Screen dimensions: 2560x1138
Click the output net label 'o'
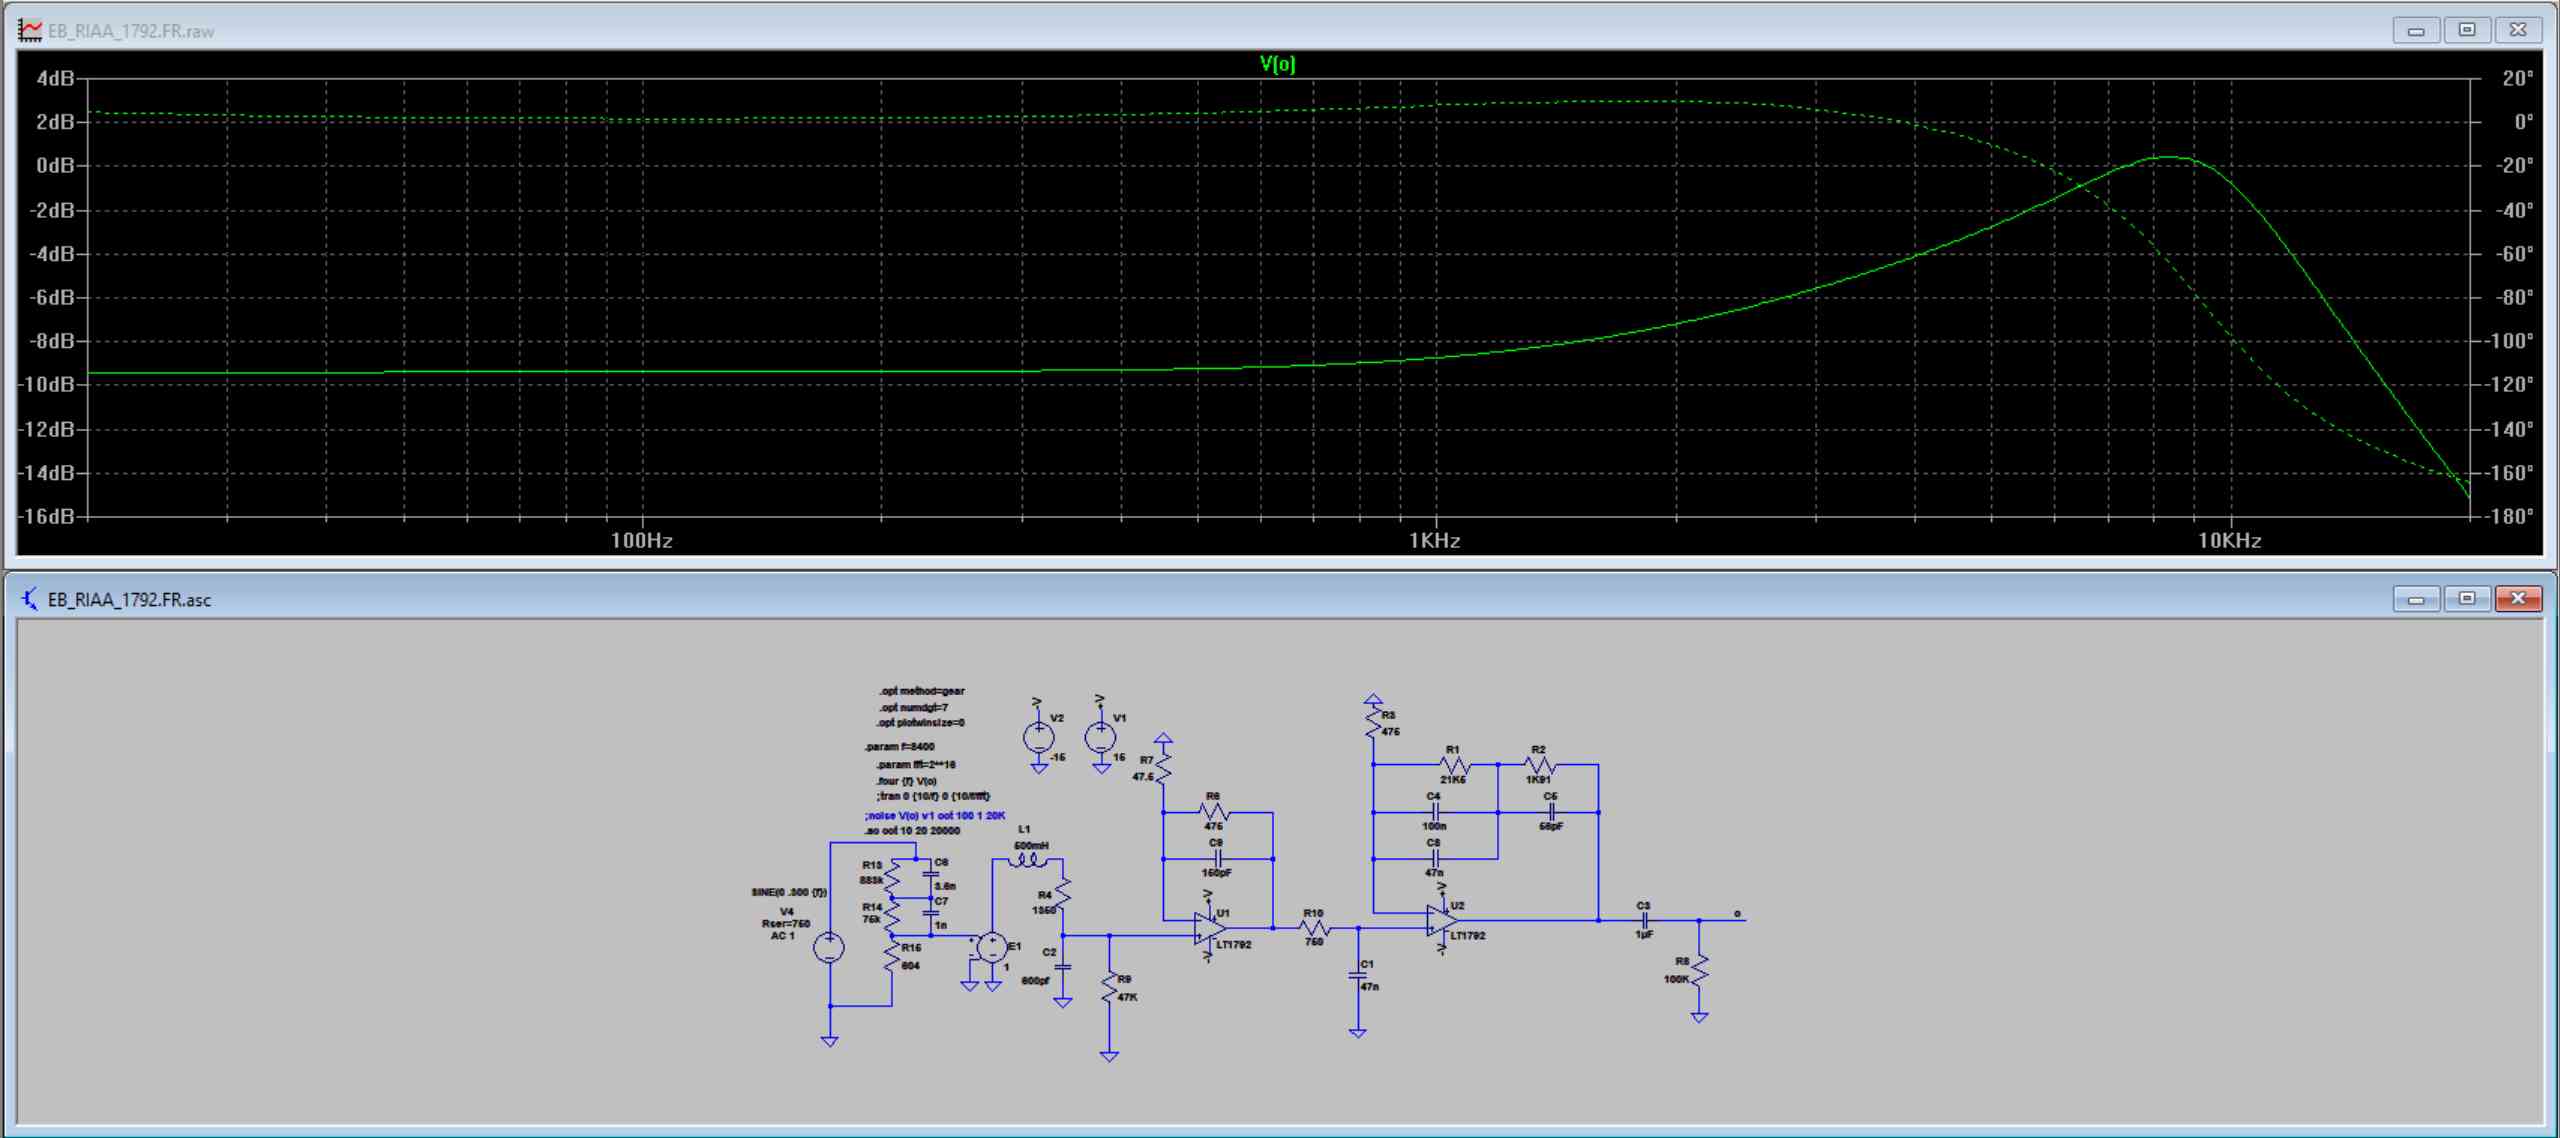point(1737,914)
